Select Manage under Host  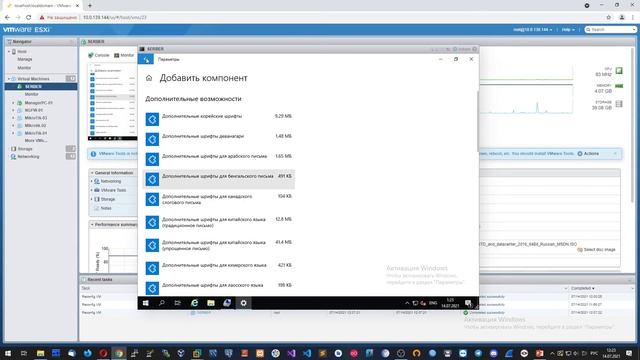click(x=24, y=60)
